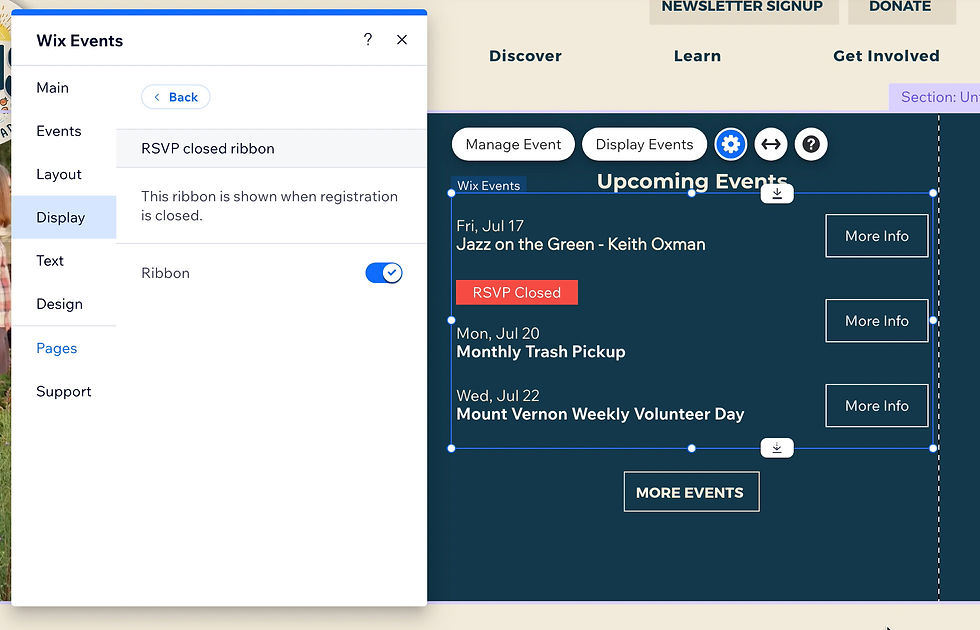Click the Mon, Jul 20 date
Image resolution: width=980 pixels, height=630 pixels.
tap(498, 333)
